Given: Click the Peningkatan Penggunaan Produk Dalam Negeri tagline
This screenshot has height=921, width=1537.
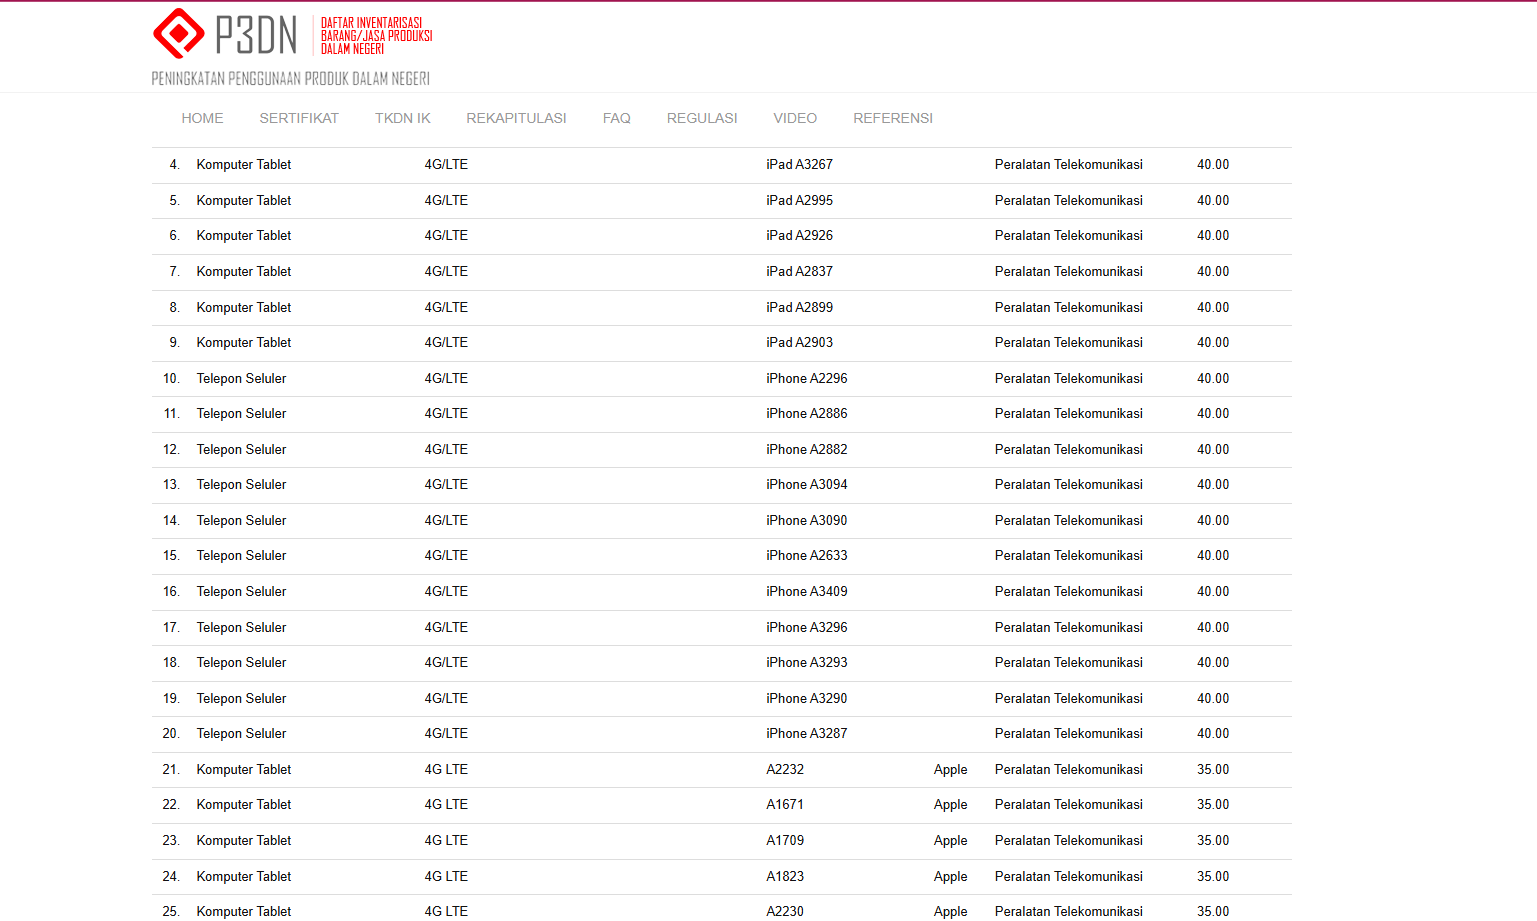Looking at the screenshot, I should pos(290,79).
